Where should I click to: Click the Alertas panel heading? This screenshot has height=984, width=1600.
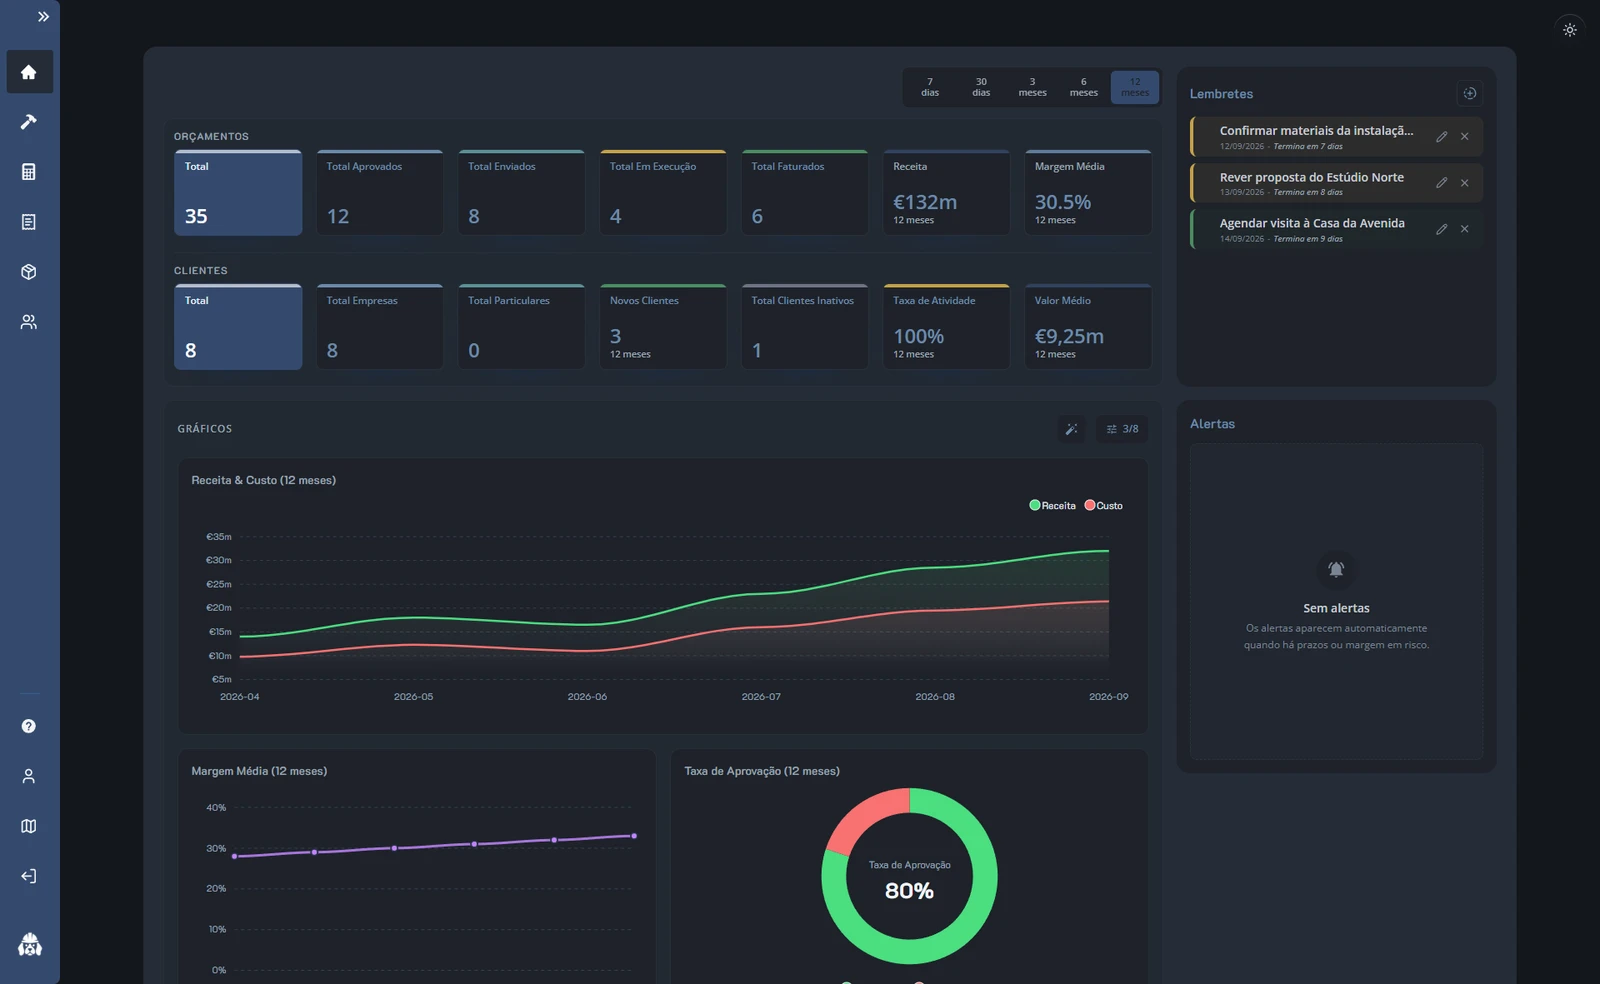point(1212,424)
